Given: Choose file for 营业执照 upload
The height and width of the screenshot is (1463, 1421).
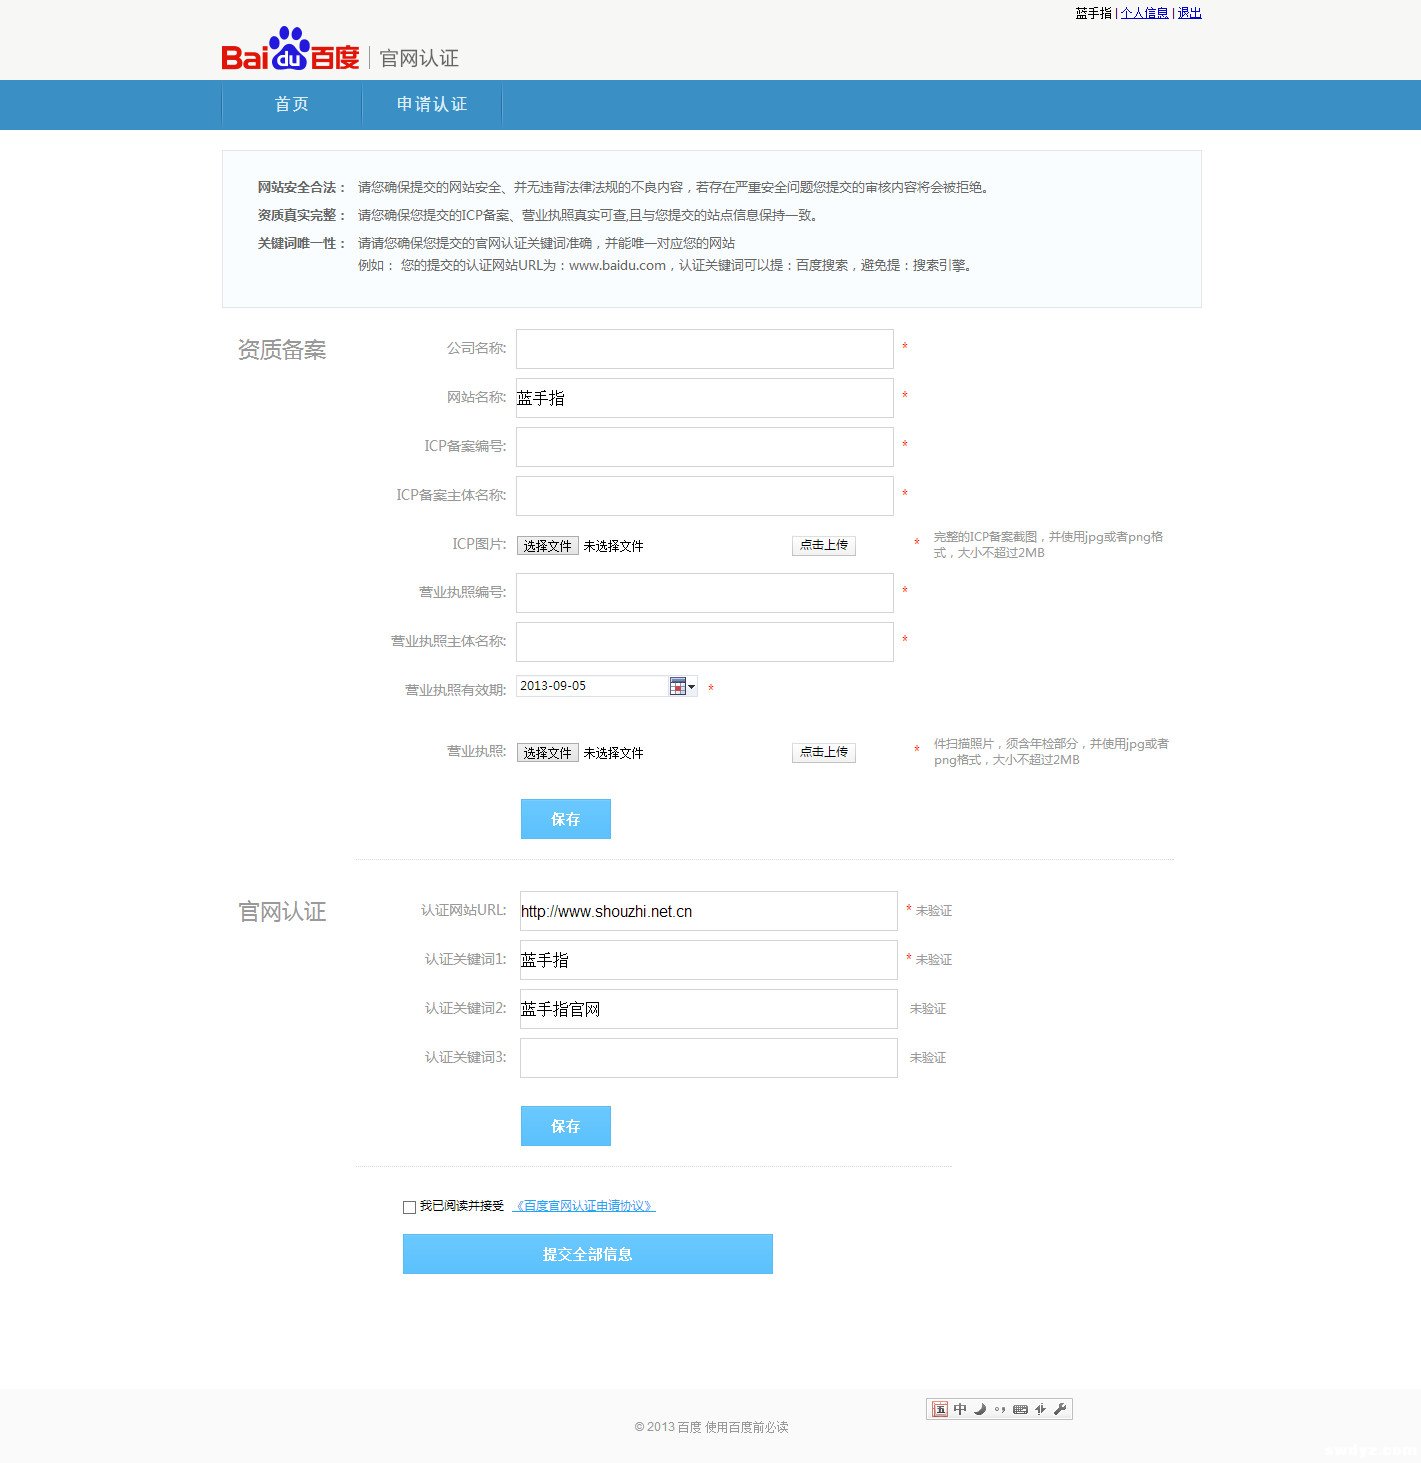Looking at the screenshot, I should coord(547,753).
